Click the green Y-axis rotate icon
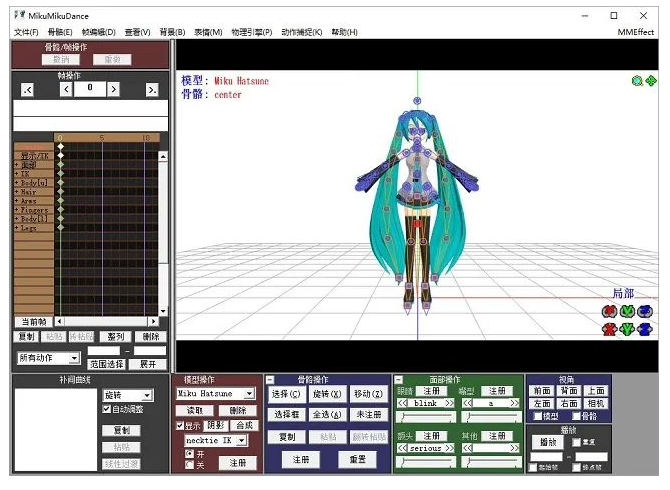This screenshot has height=490, width=670. click(x=627, y=312)
